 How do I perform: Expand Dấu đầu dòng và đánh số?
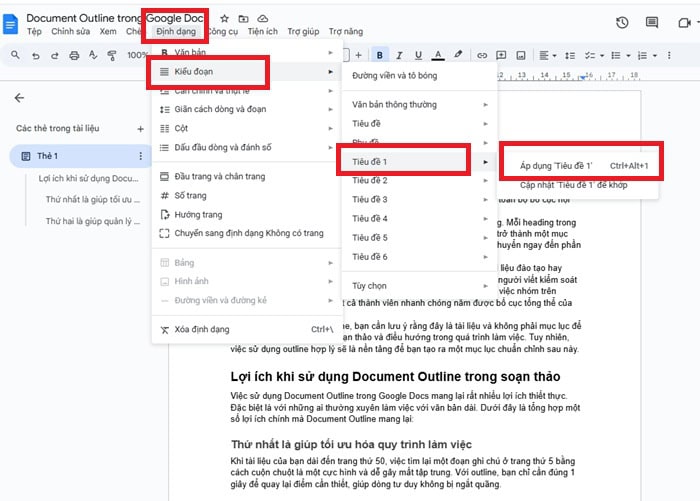click(x=247, y=147)
